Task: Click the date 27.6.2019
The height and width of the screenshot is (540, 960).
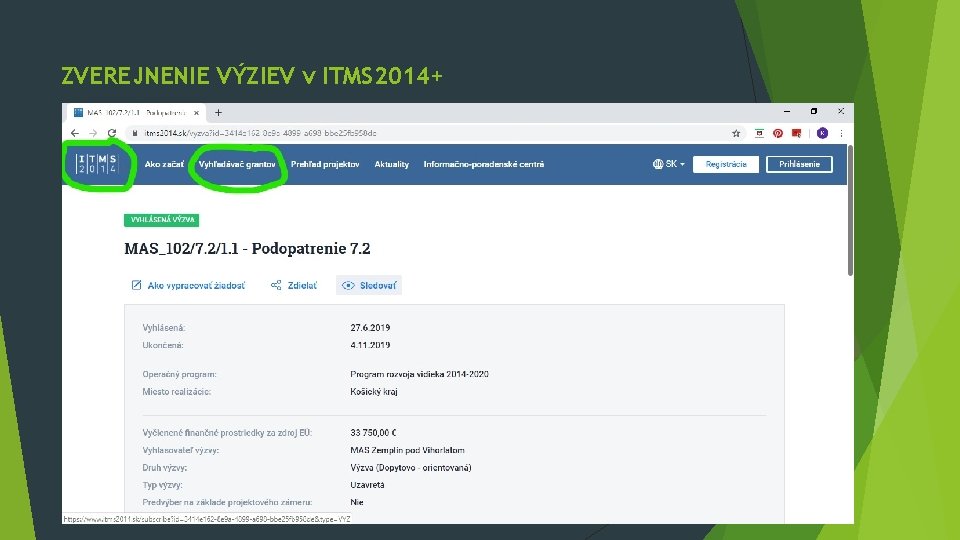Action: (x=370, y=328)
